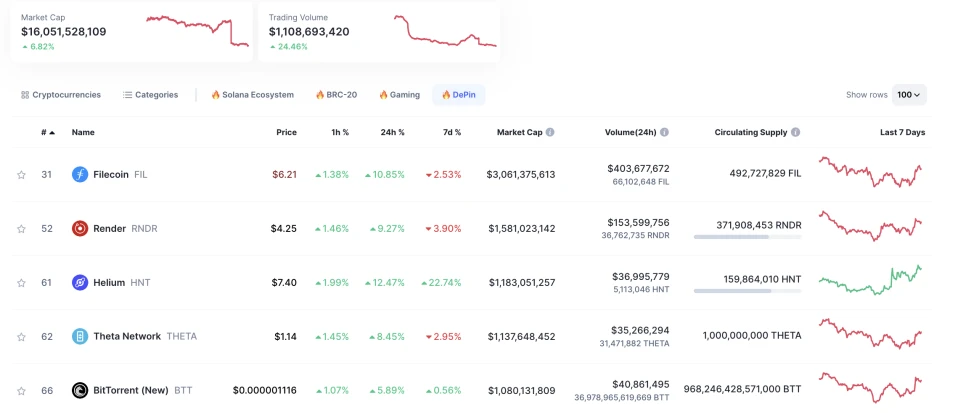Open the Theta Network coin page link

(127, 337)
